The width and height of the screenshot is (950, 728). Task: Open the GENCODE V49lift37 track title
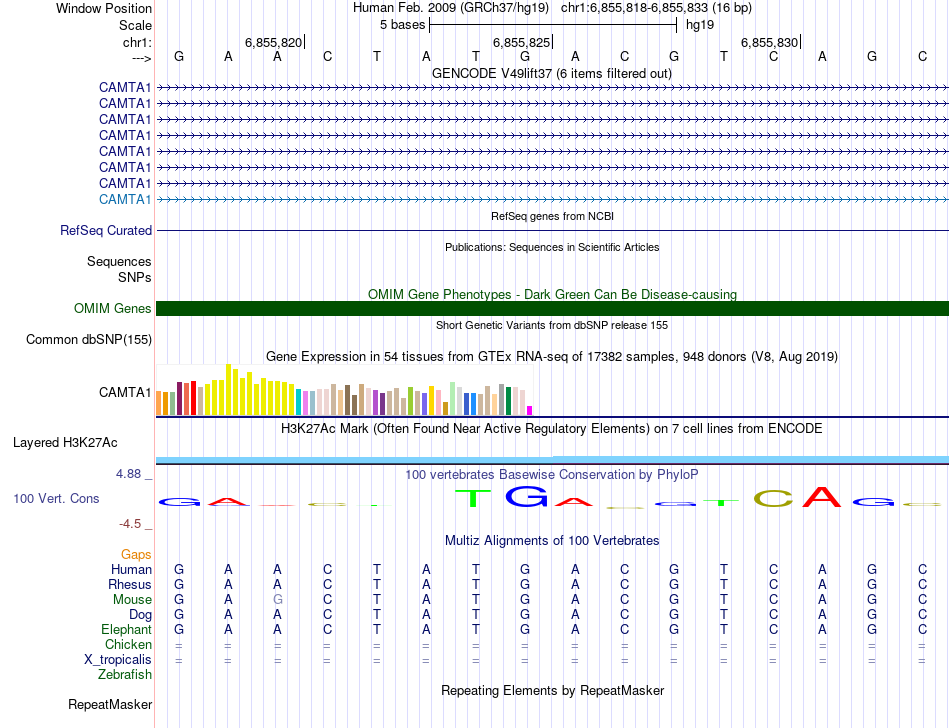click(552, 73)
